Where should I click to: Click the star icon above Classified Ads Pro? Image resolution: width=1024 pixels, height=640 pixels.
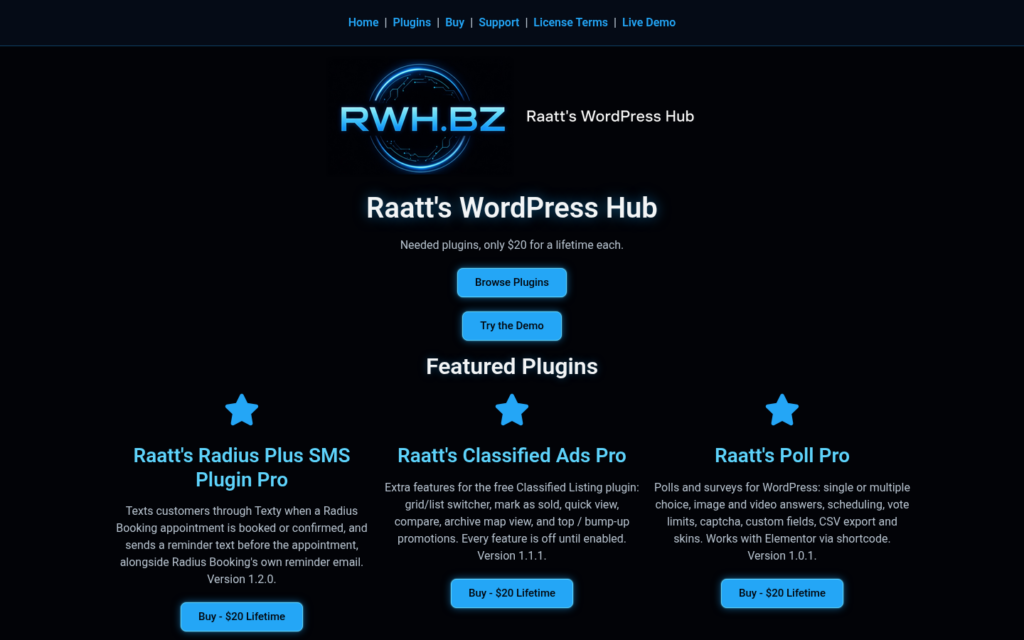pos(512,410)
